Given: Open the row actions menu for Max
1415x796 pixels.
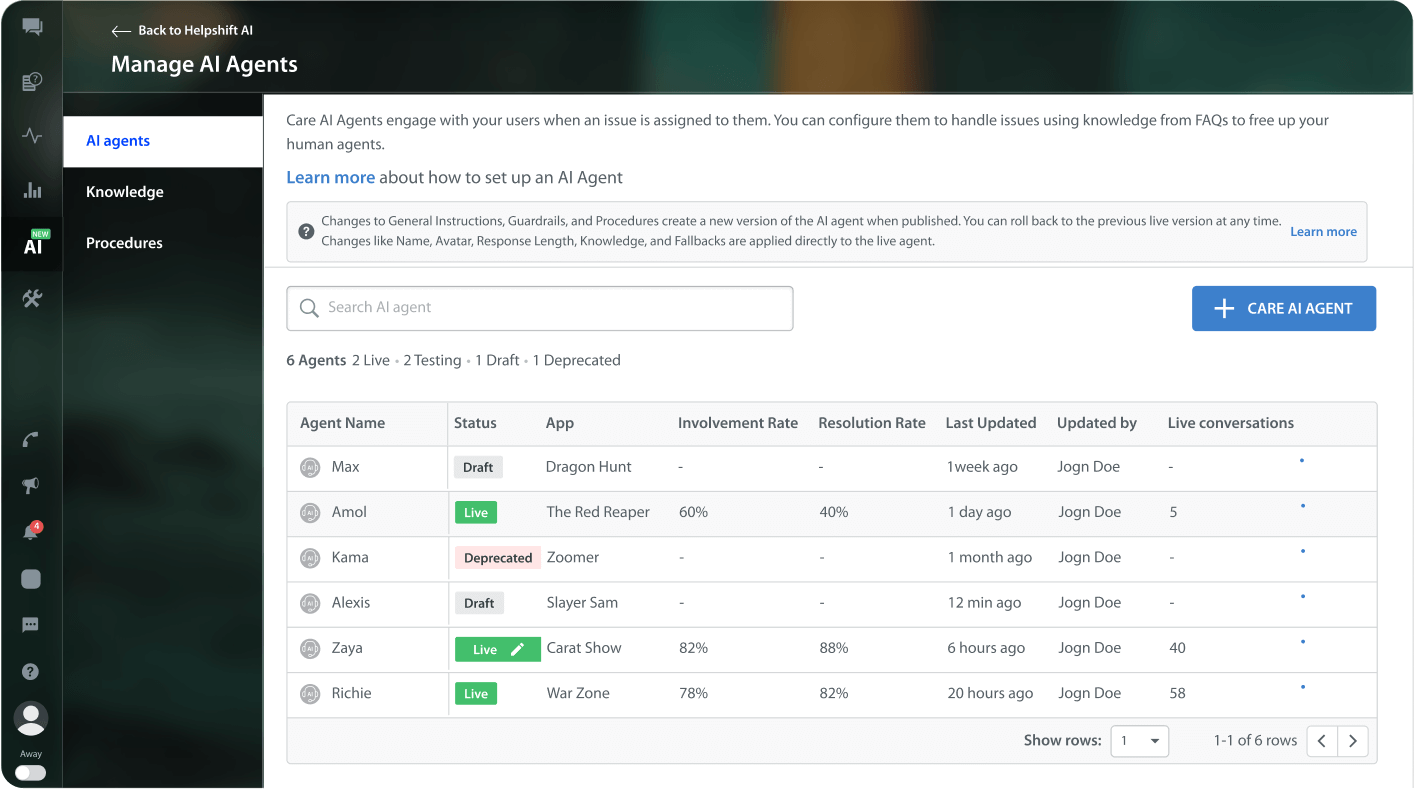Looking at the screenshot, I should click(1302, 461).
